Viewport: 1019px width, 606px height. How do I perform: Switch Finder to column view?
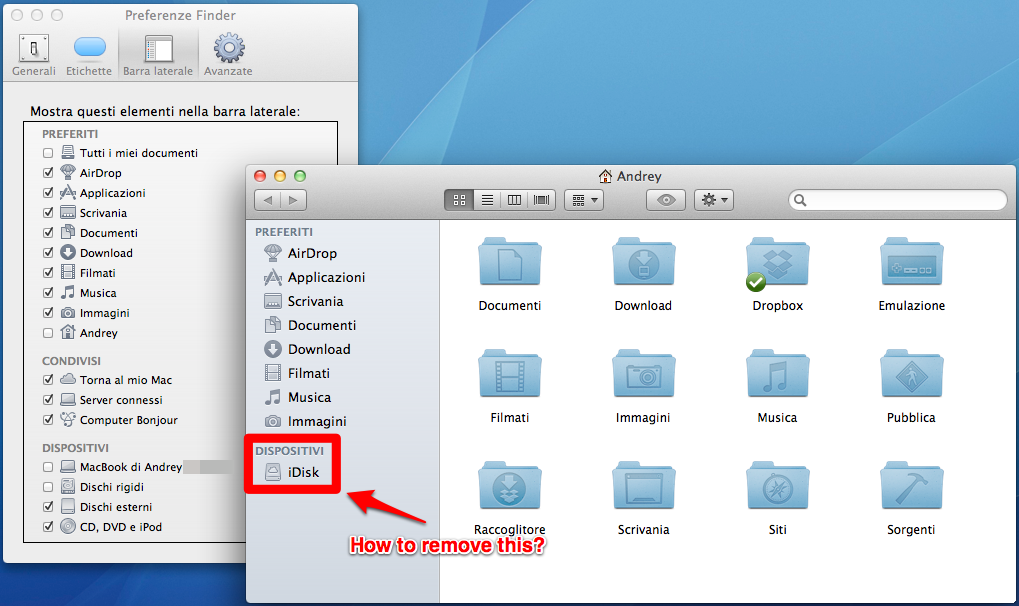(514, 200)
